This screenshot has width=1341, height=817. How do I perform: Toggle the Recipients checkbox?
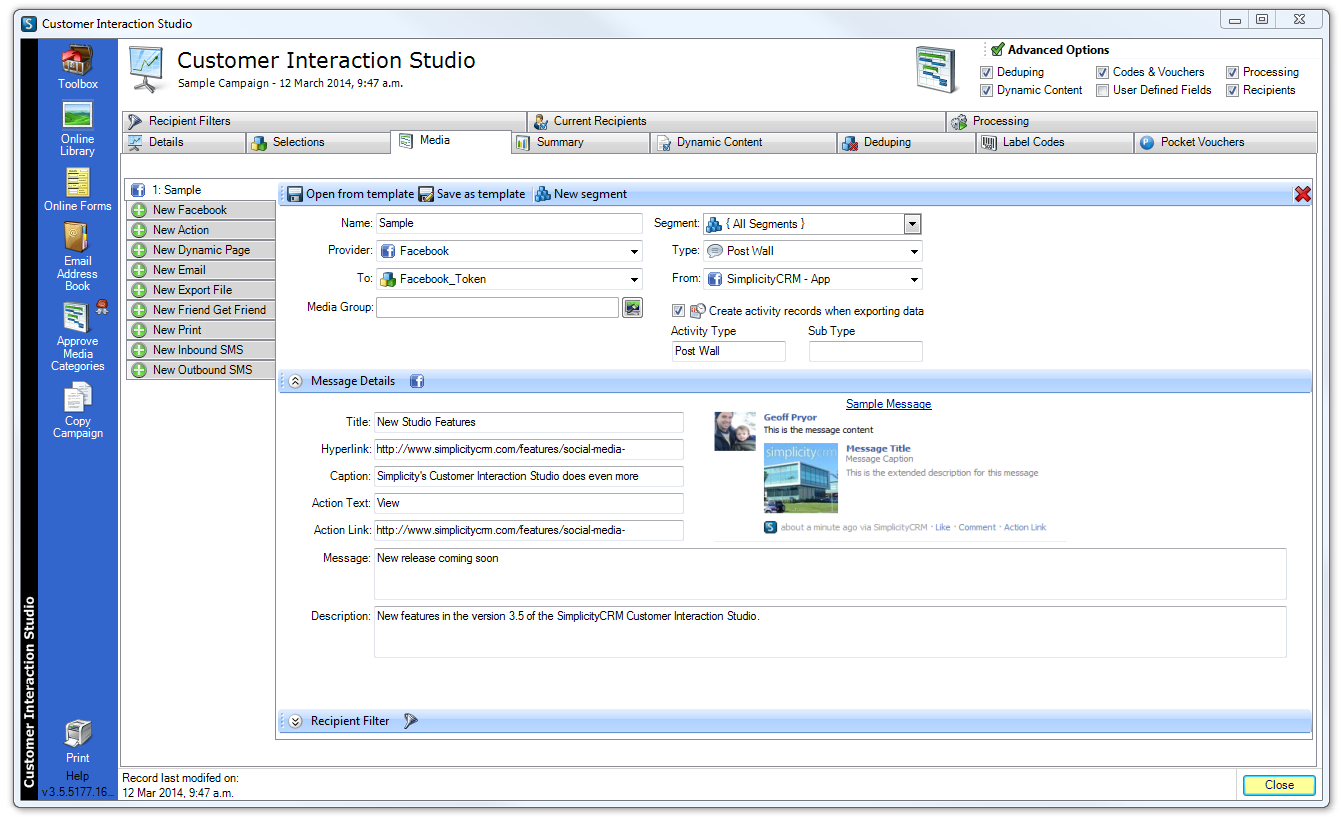pos(1232,90)
